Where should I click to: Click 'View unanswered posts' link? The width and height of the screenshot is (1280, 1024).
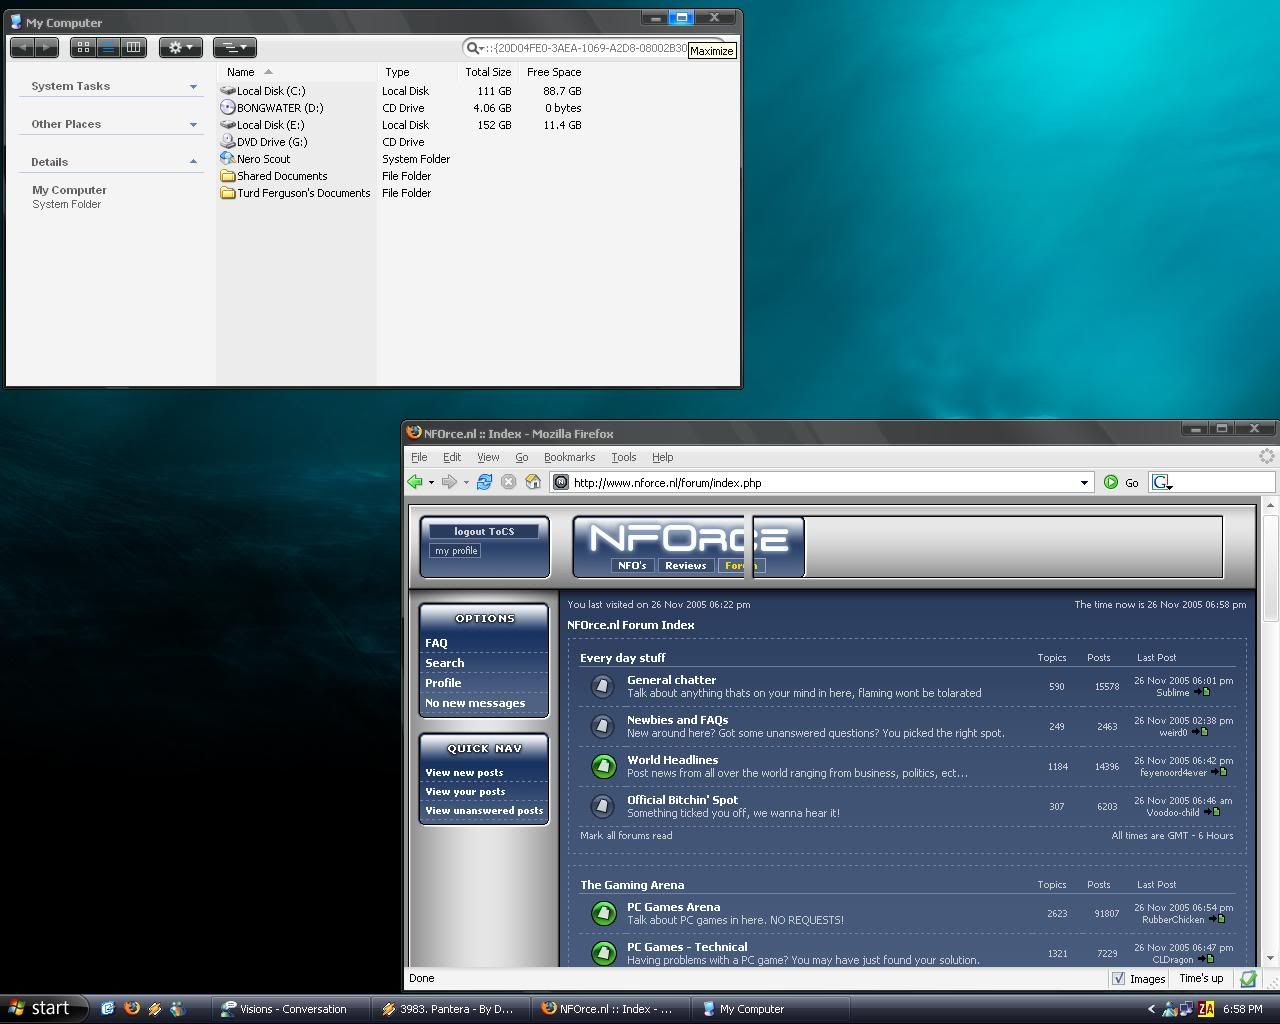point(484,811)
